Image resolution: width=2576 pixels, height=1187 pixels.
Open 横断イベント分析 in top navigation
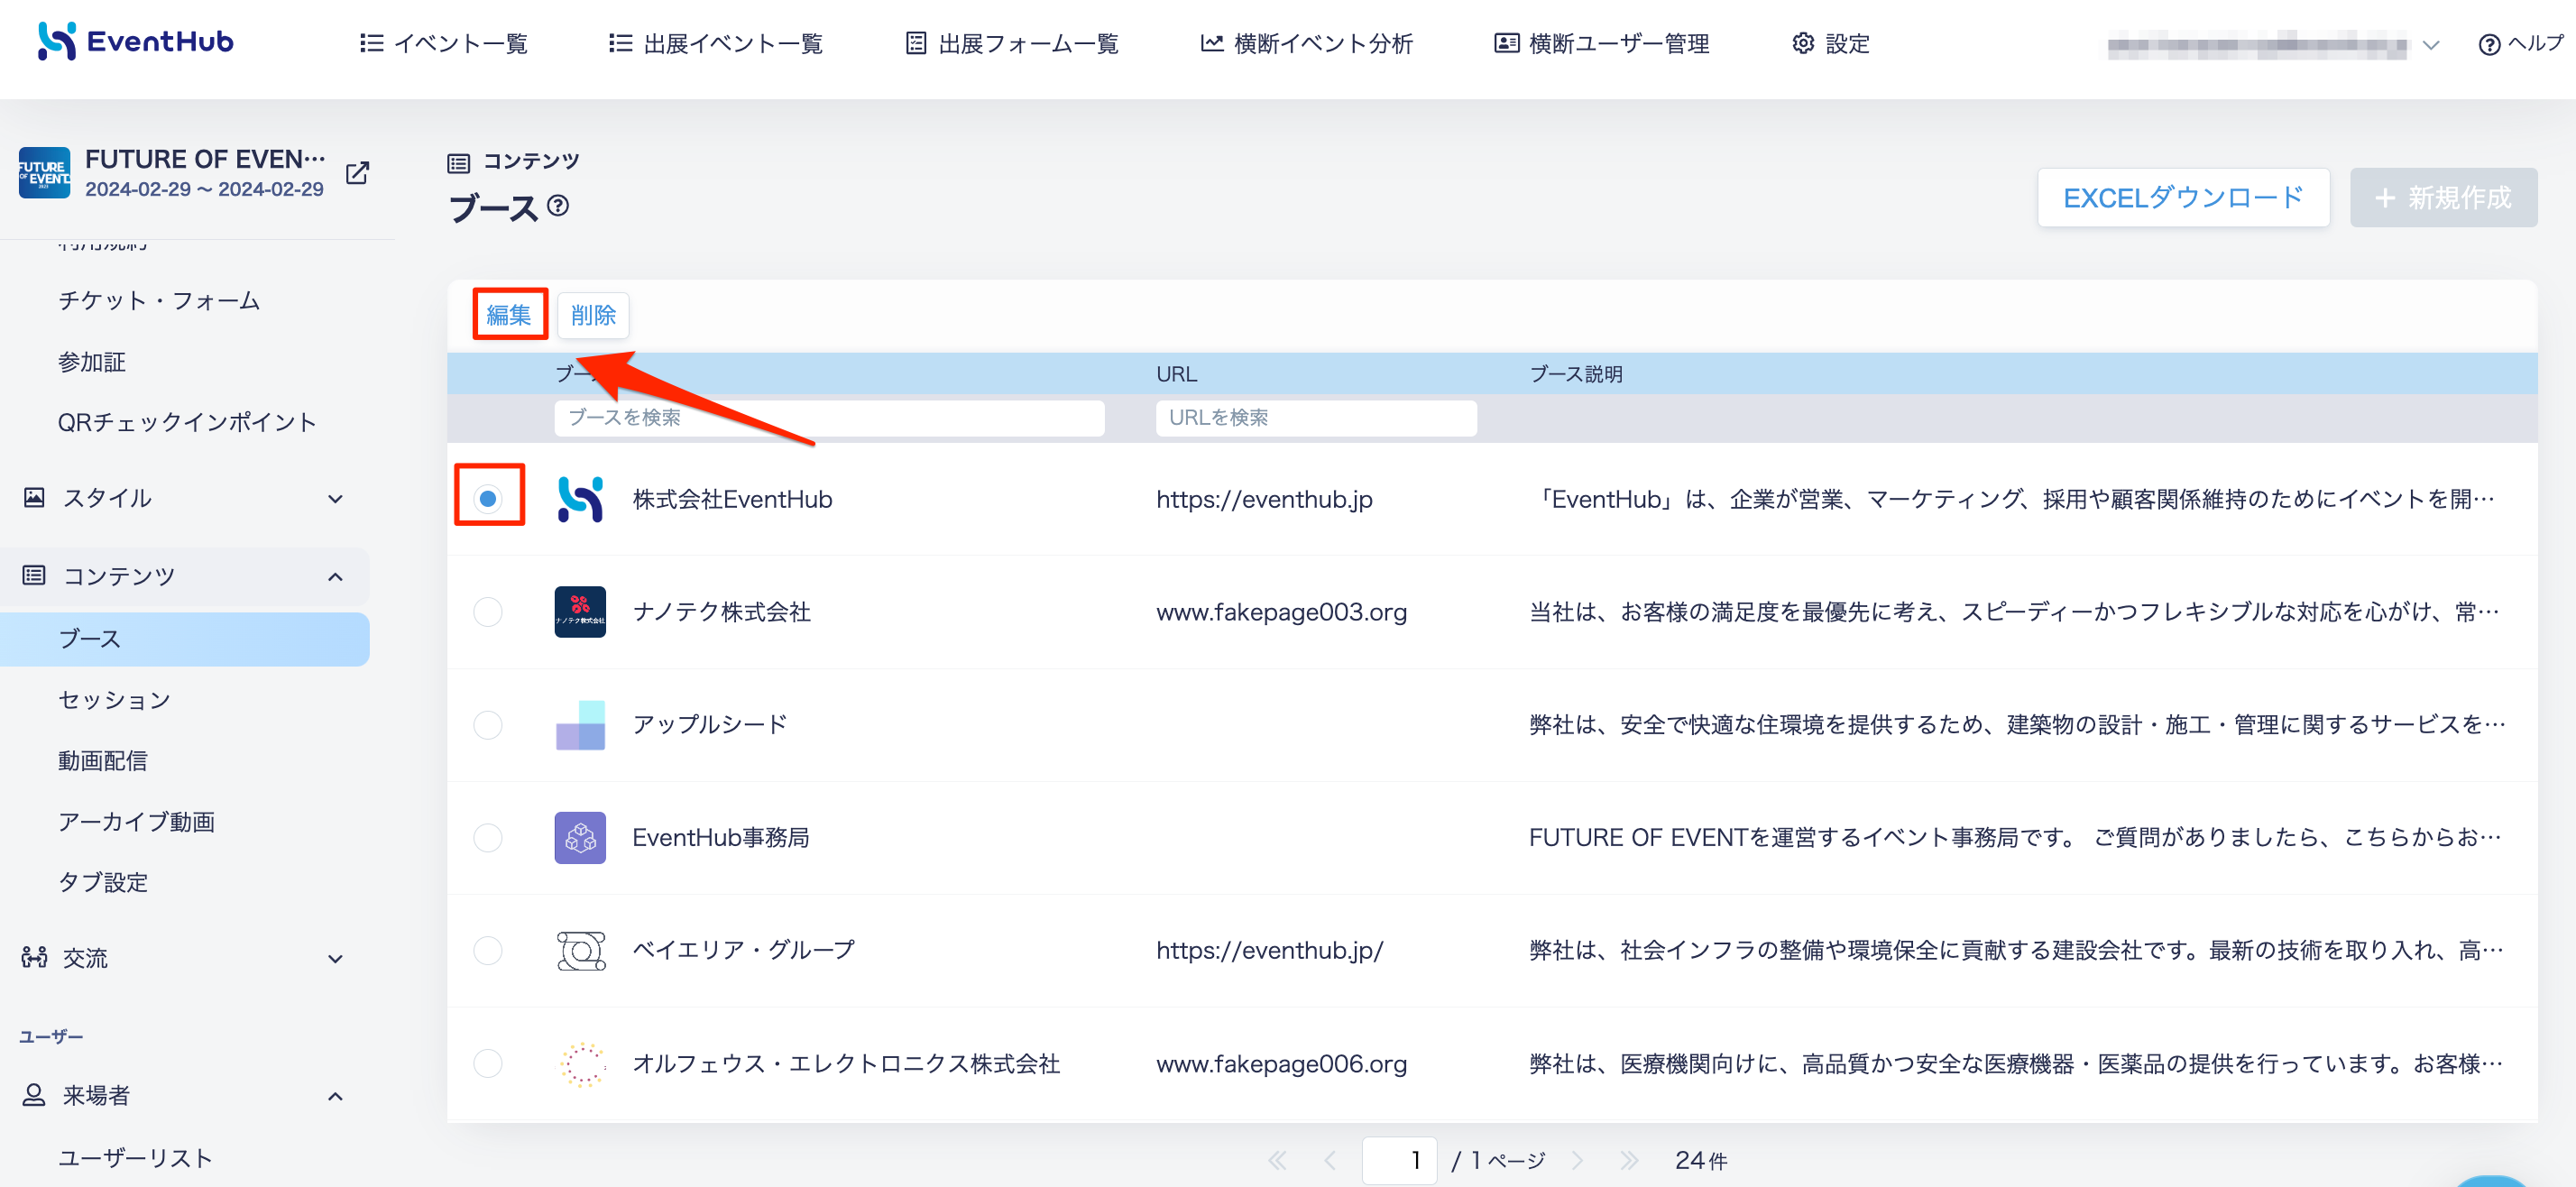1306,43
